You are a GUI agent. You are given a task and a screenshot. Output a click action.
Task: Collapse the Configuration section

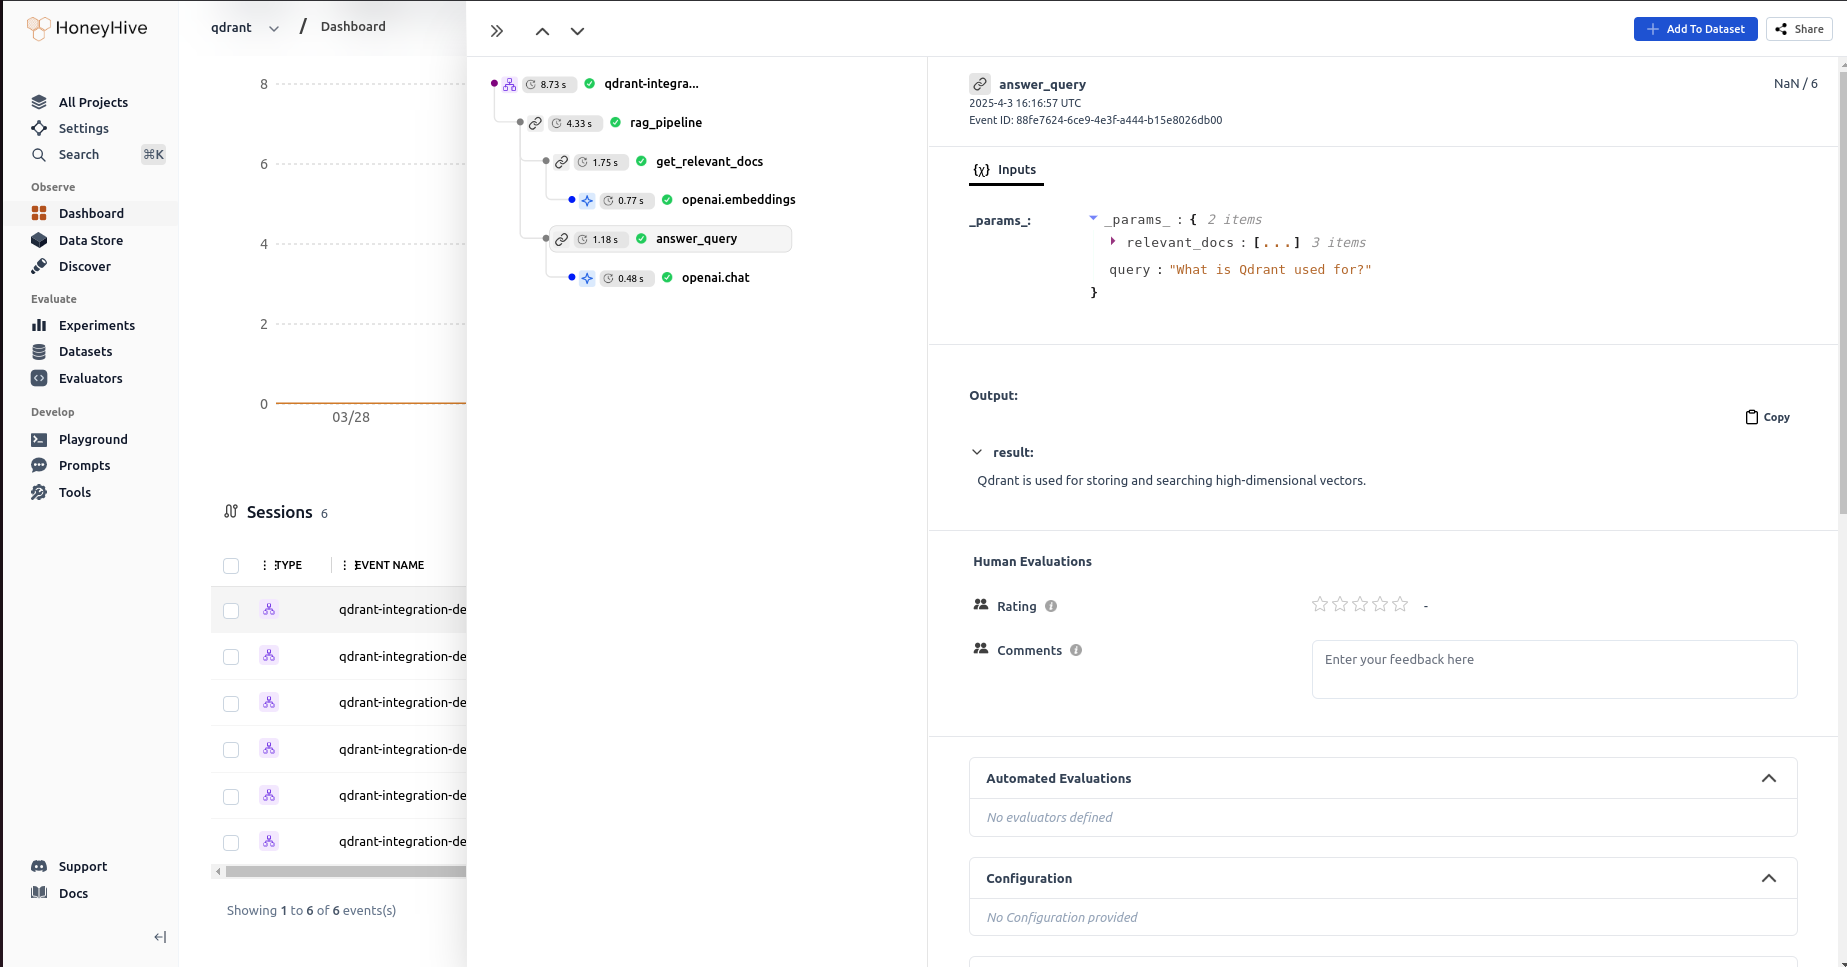click(x=1768, y=878)
